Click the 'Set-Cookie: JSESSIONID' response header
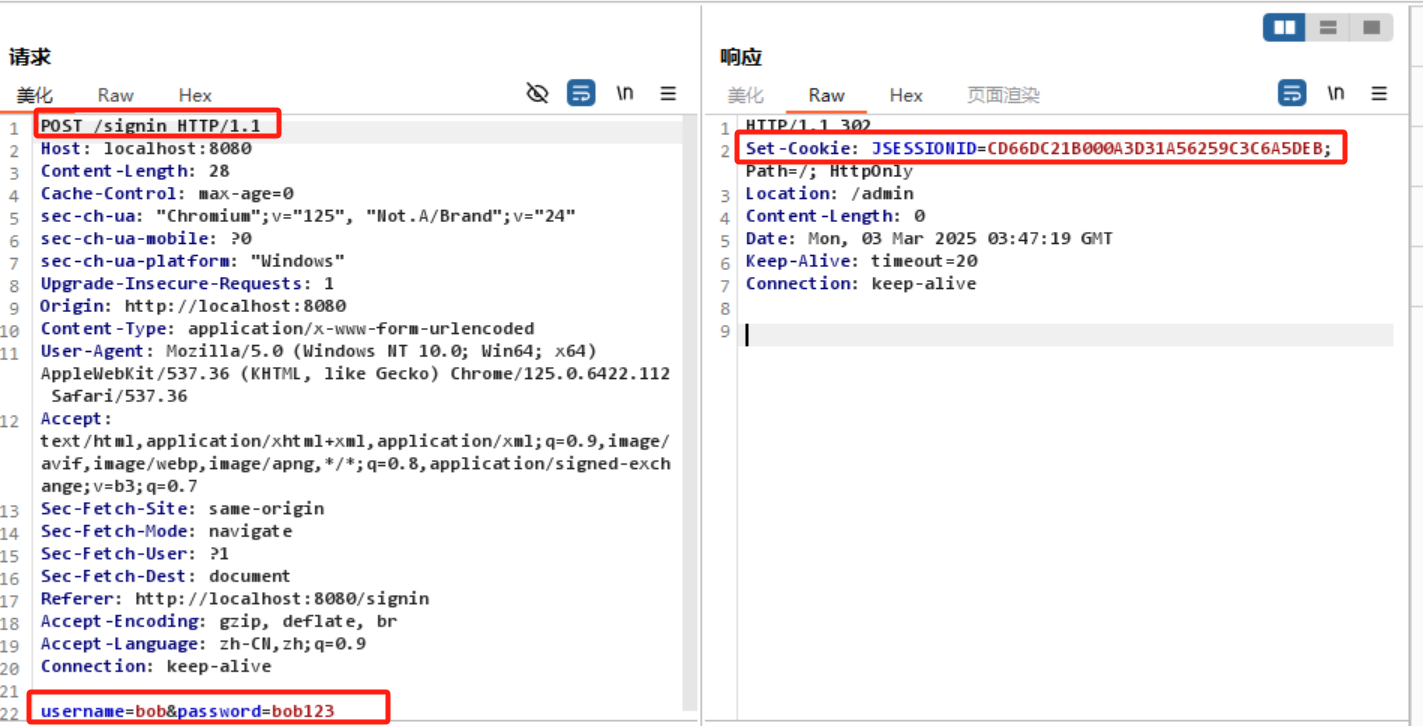1423x726 pixels. (x=1039, y=149)
